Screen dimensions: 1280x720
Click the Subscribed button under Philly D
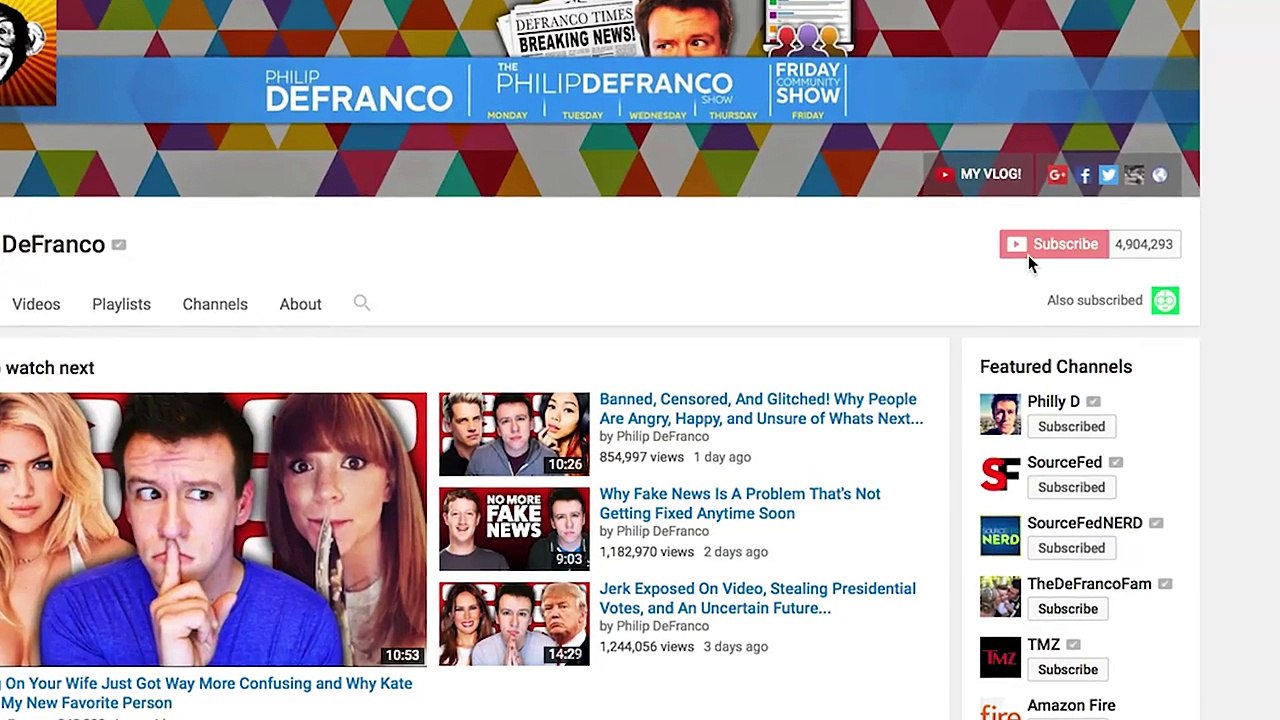coord(1071,427)
